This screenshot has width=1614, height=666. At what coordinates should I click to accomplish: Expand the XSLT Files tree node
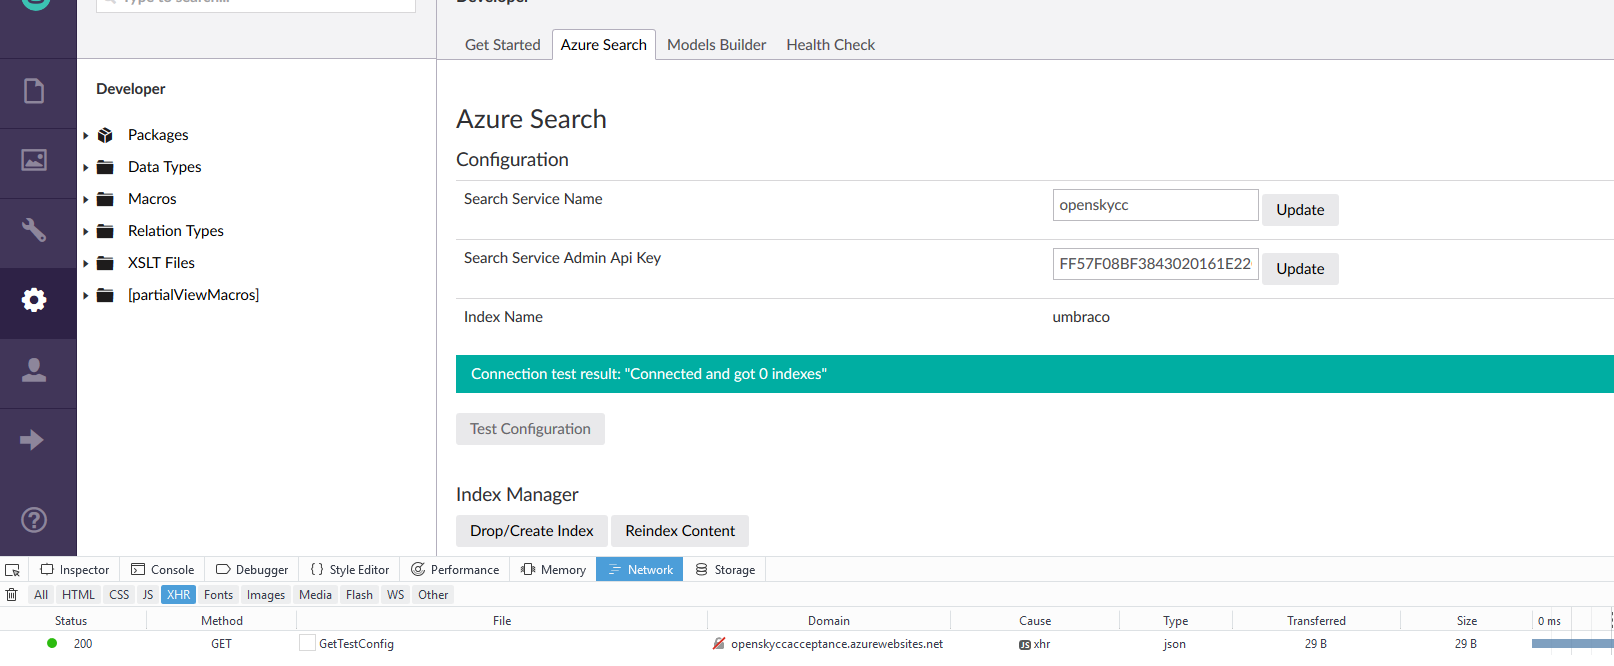click(x=86, y=263)
